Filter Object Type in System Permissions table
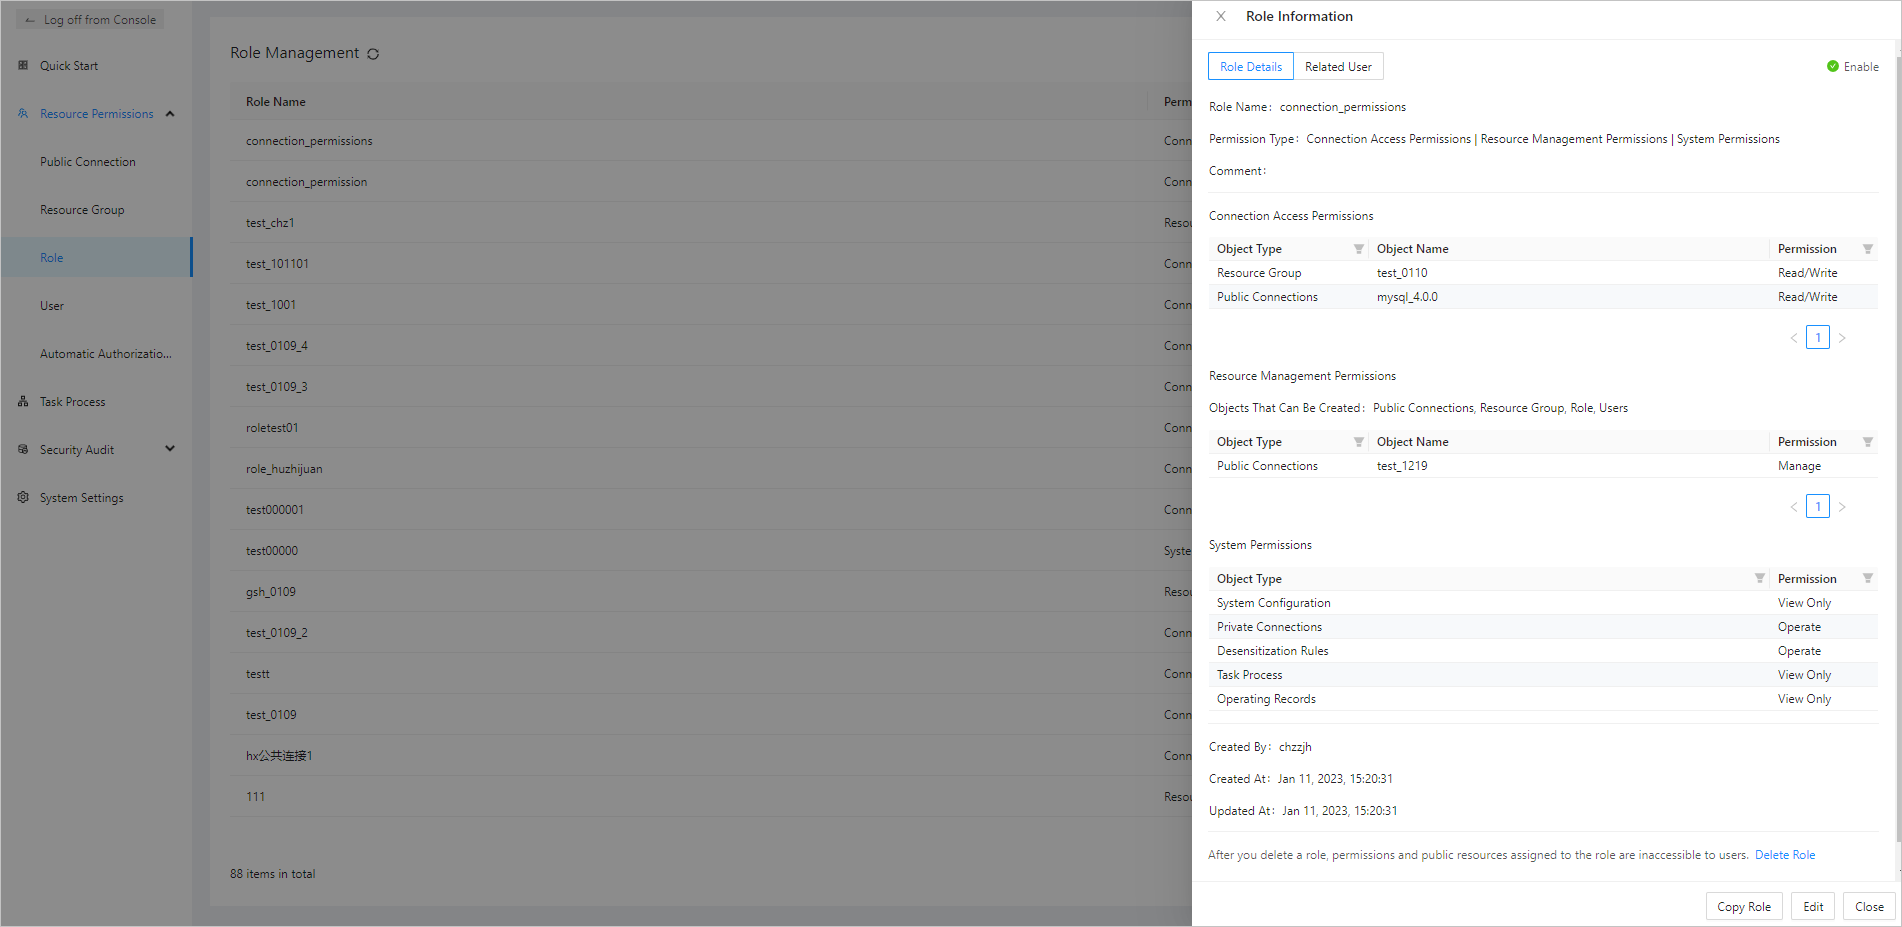Screen dimensions: 1902x927 [1759, 579]
